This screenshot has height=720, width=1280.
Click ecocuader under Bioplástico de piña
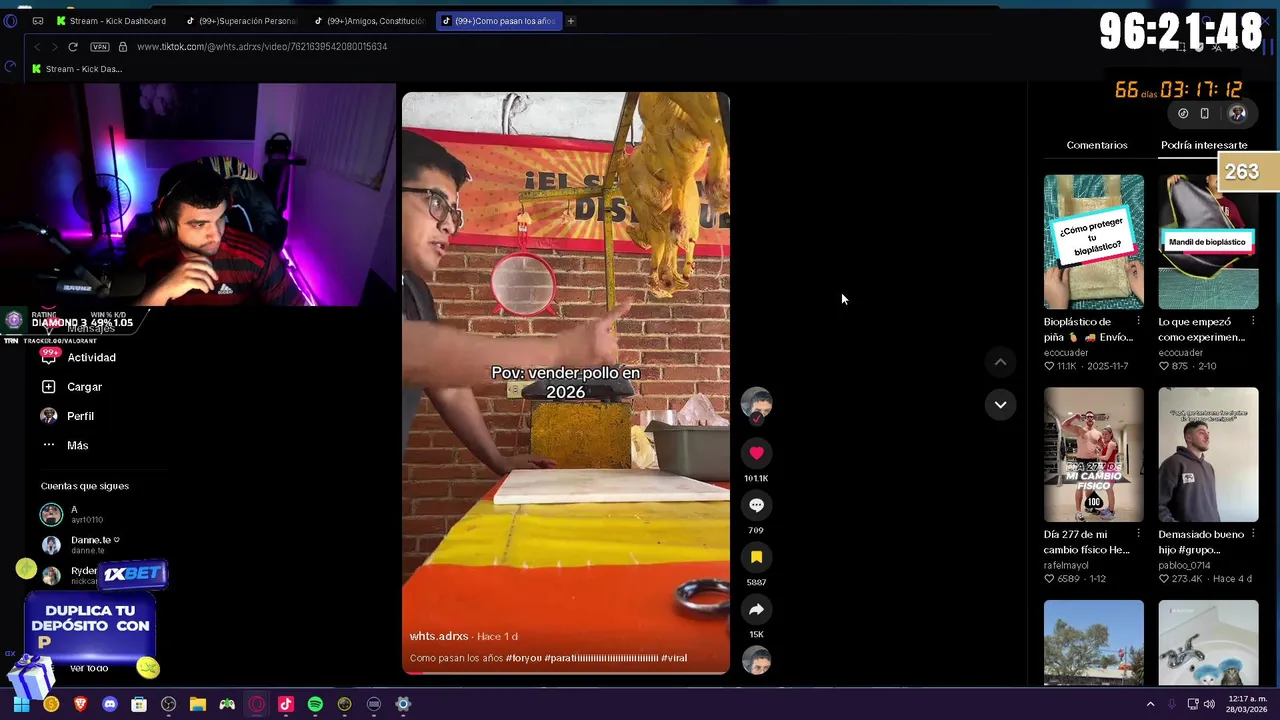click(x=1066, y=352)
